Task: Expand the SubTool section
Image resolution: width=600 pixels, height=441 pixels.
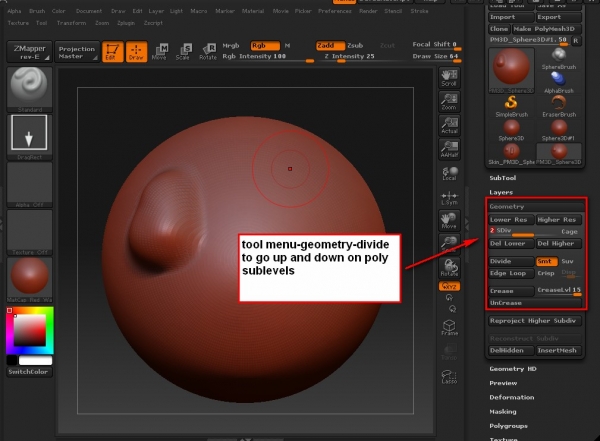Action: coord(502,178)
